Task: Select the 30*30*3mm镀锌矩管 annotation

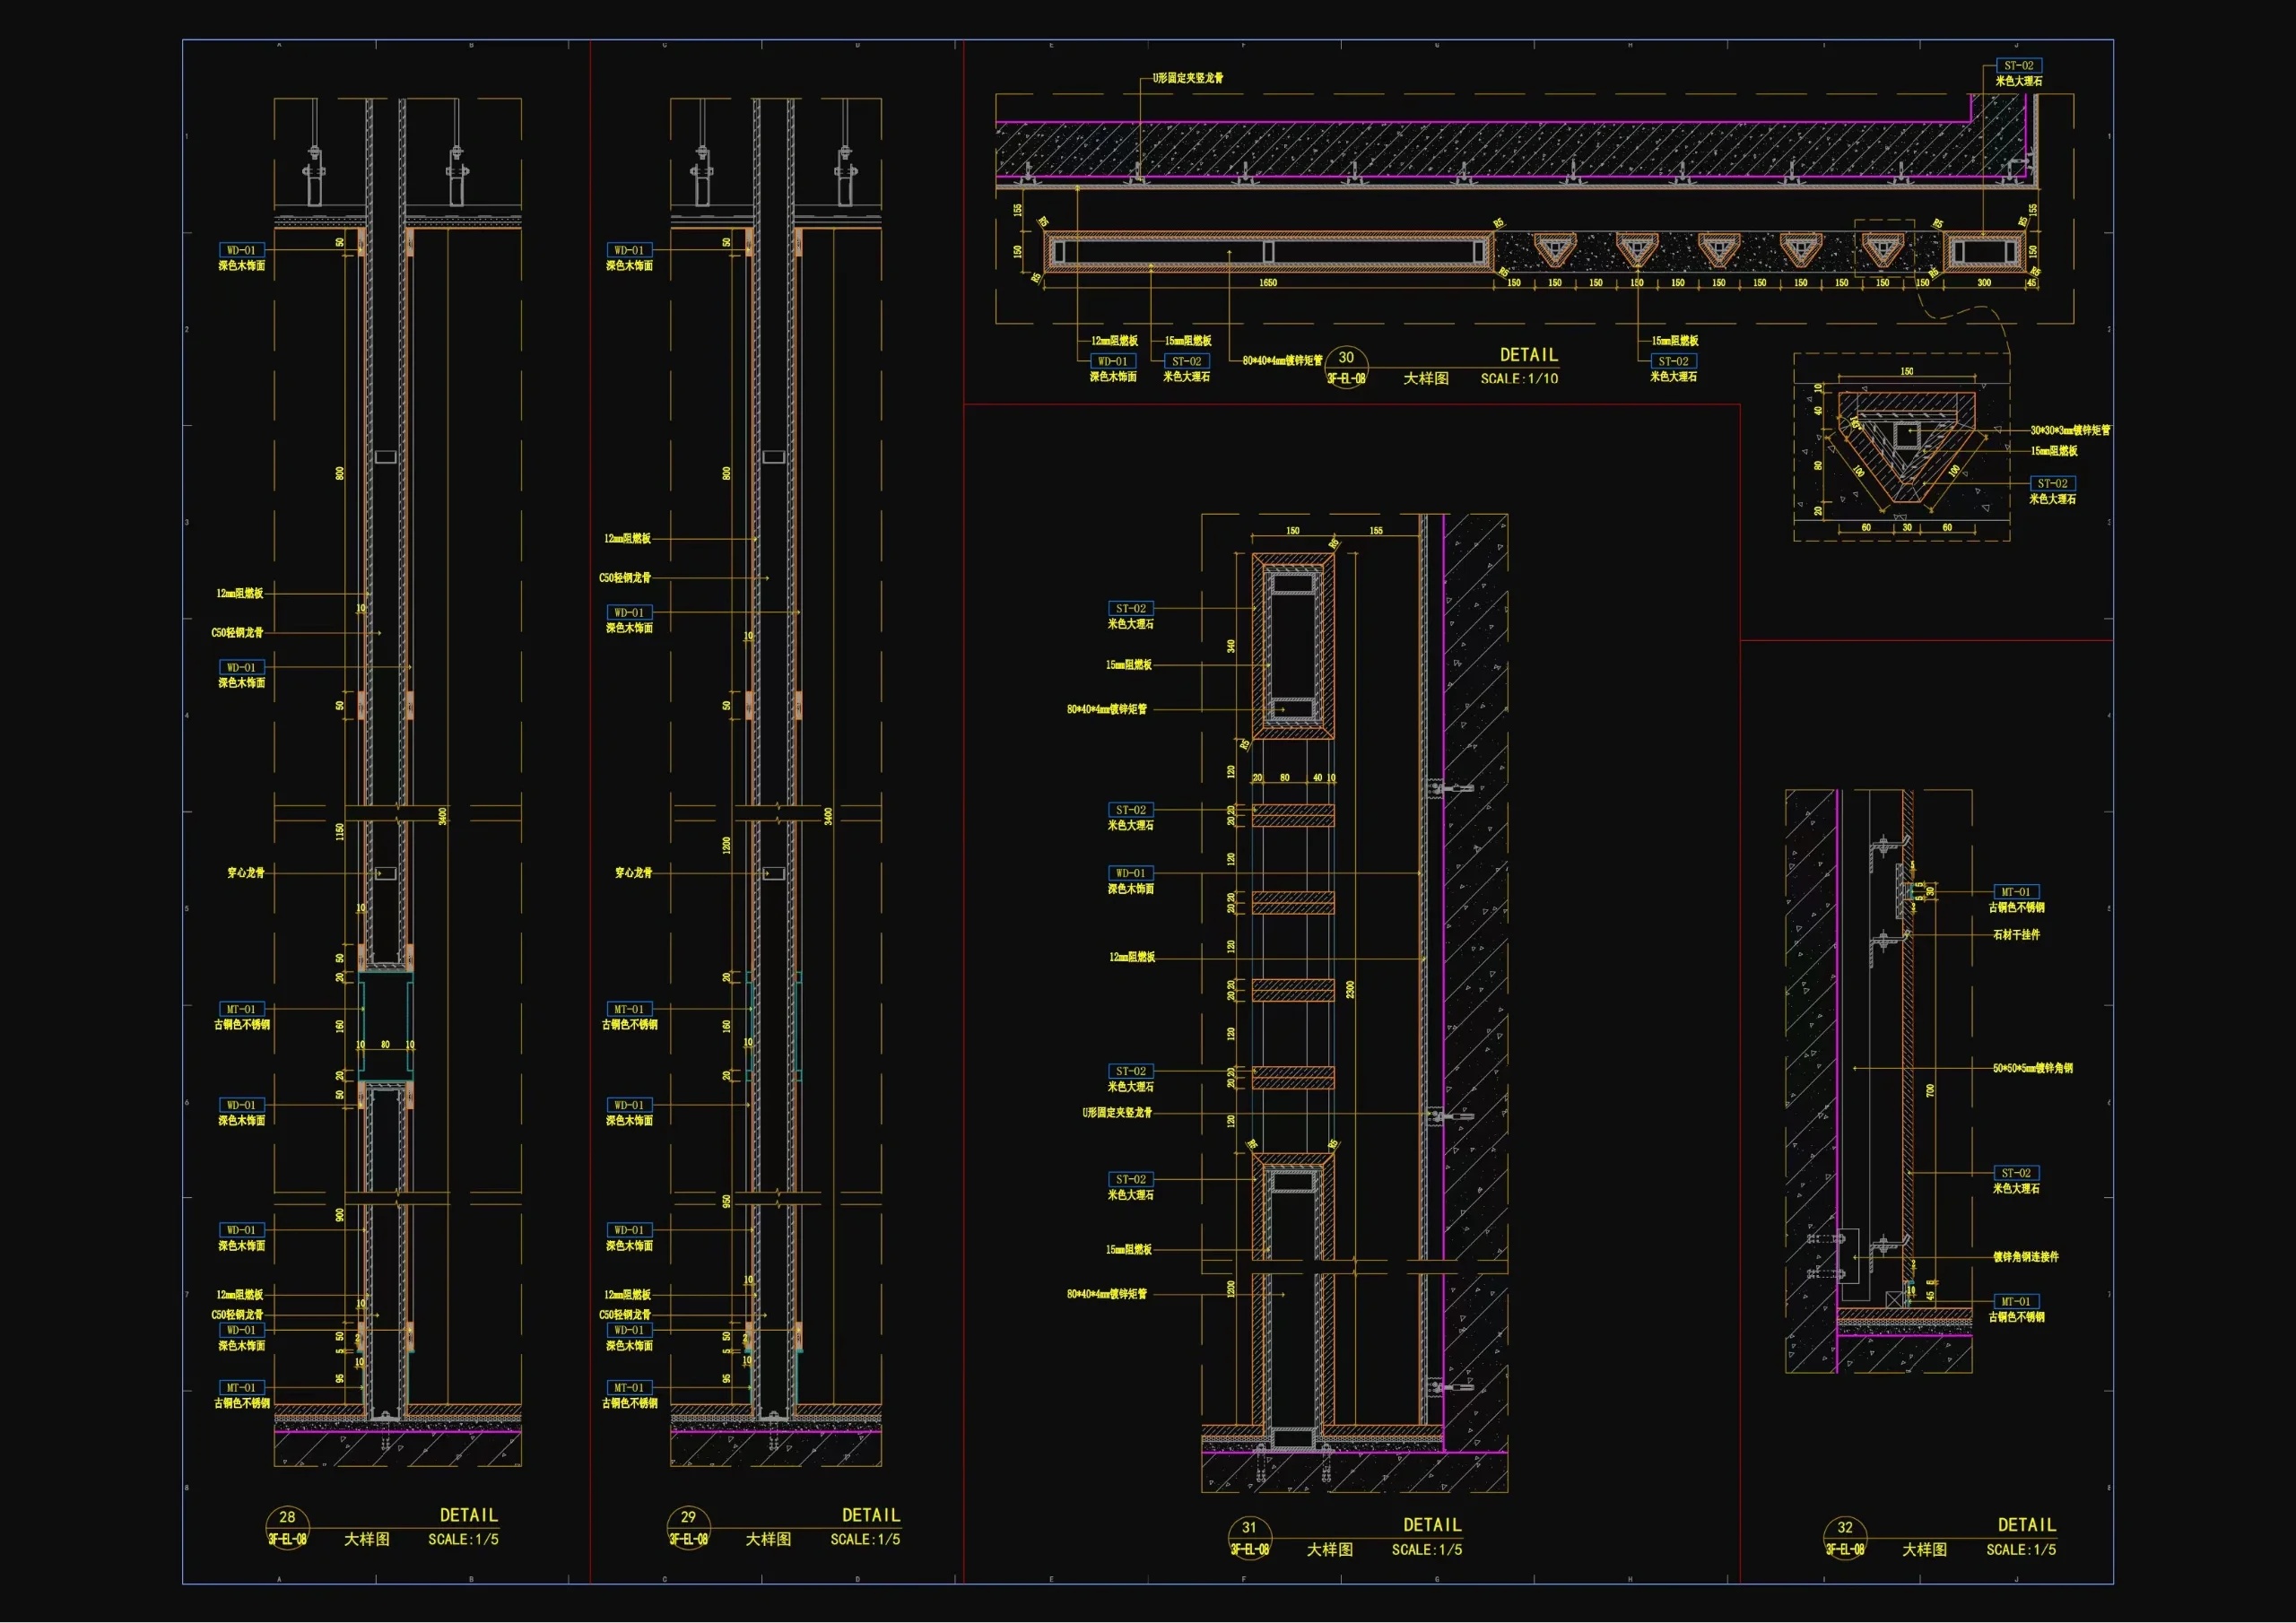Action: 2069,430
